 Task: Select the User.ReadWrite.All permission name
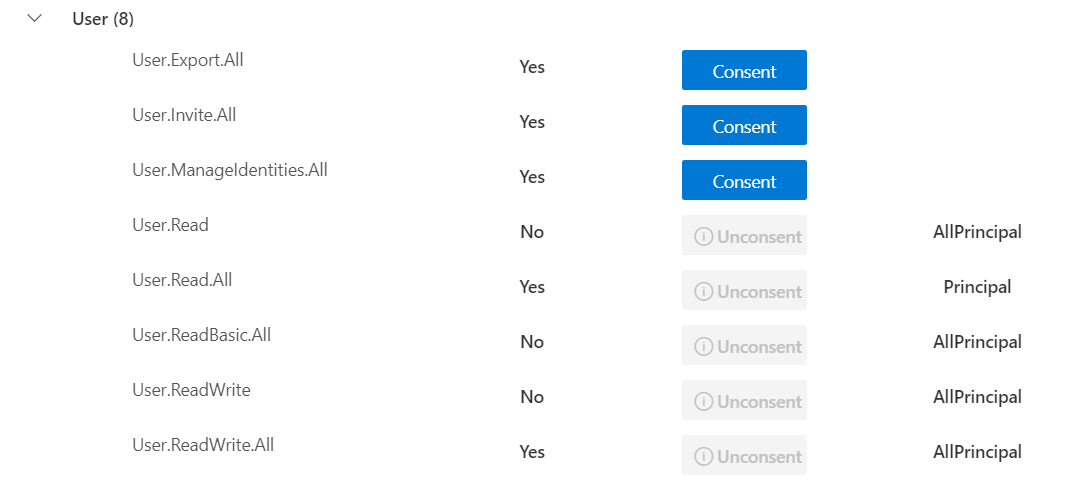[x=203, y=445]
